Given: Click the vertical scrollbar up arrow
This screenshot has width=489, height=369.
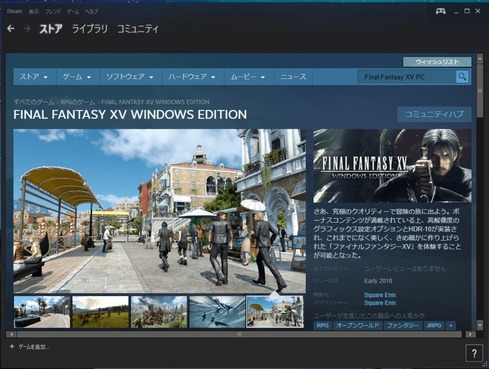Looking at the screenshot, I should click(x=480, y=58).
